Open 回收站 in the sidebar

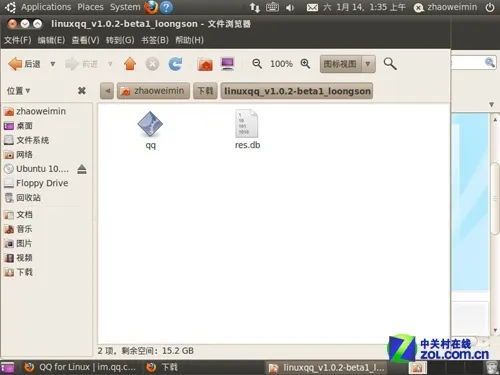pos(22,198)
